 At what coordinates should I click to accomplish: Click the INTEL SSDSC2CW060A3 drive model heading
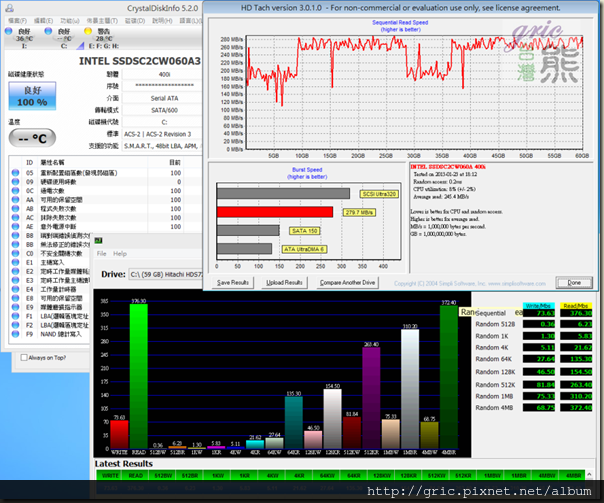(139, 61)
